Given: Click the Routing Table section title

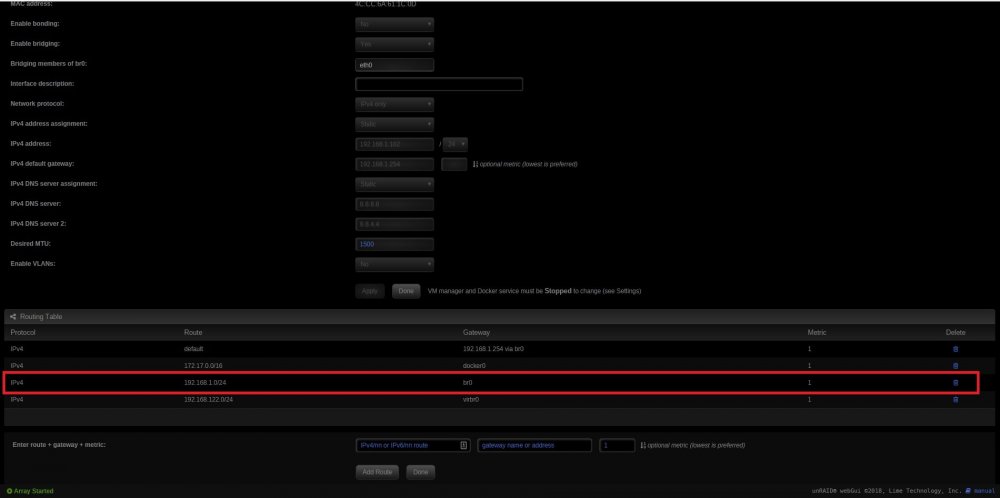Looking at the screenshot, I should coord(41,317).
